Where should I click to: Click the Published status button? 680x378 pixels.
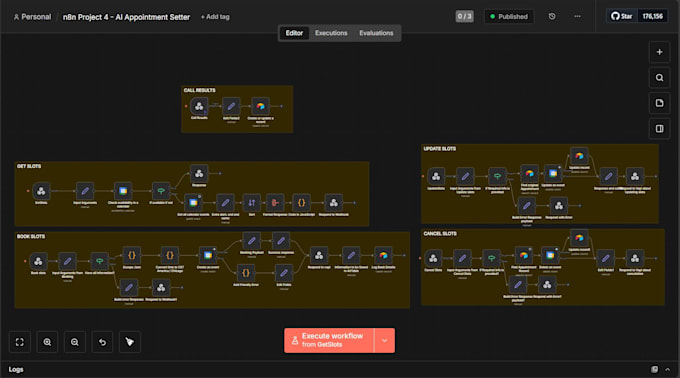tap(509, 16)
